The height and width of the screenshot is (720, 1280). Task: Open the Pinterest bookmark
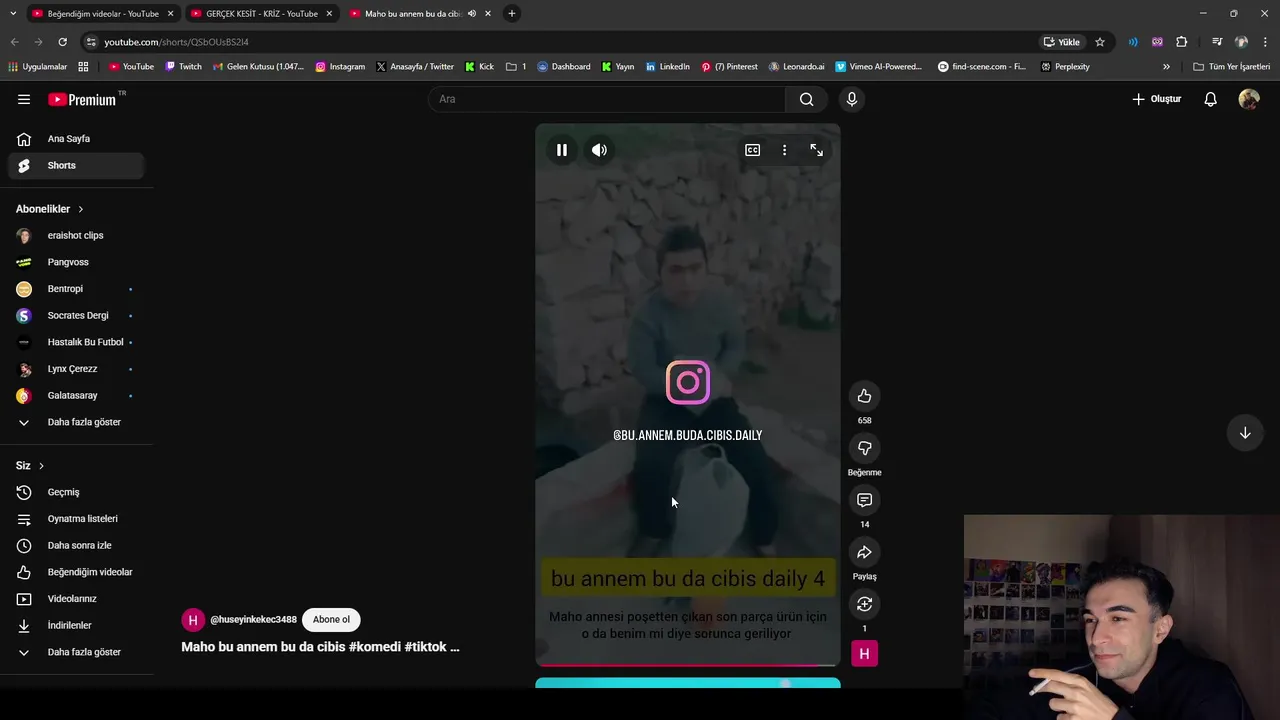tap(729, 67)
